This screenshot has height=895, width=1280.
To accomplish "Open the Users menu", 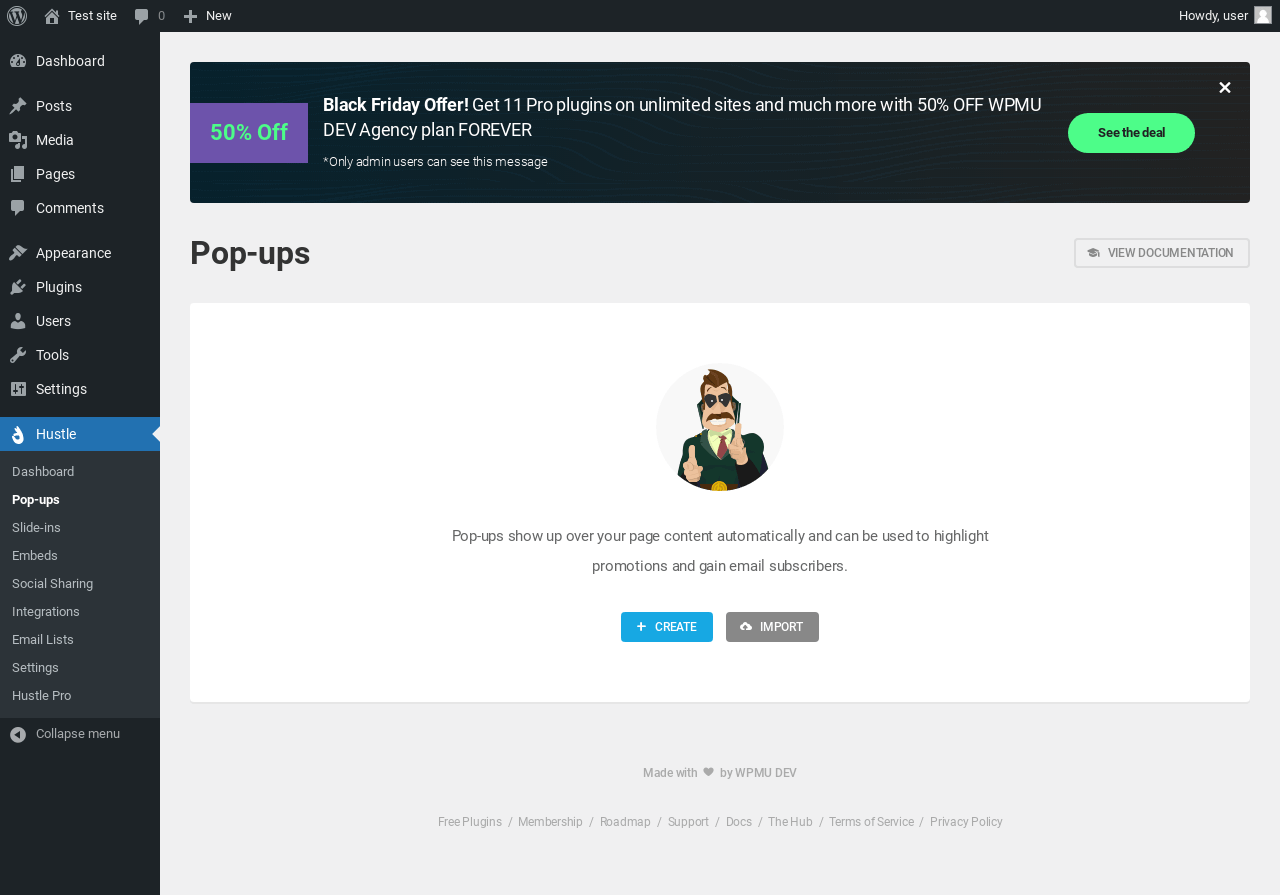I will 80,321.
